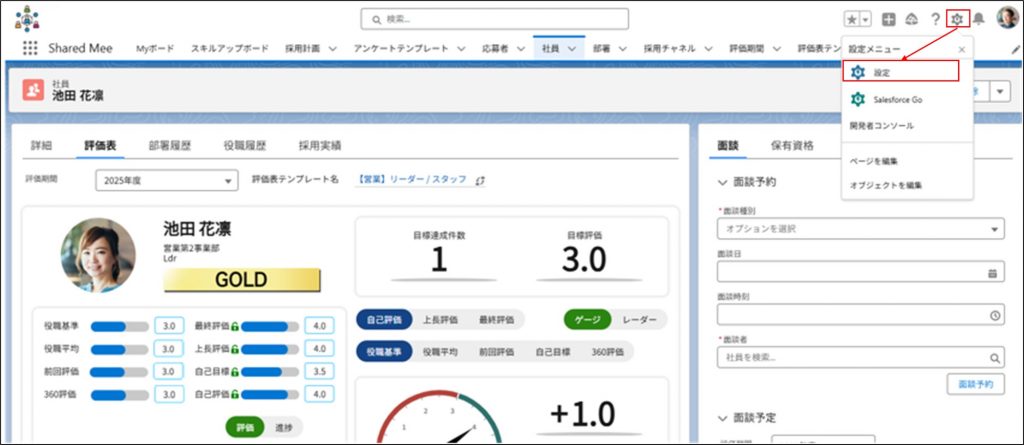The width and height of the screenshot is (1024, 445).
Task: Click the 面談予約 button
Action: click(975, 383)
